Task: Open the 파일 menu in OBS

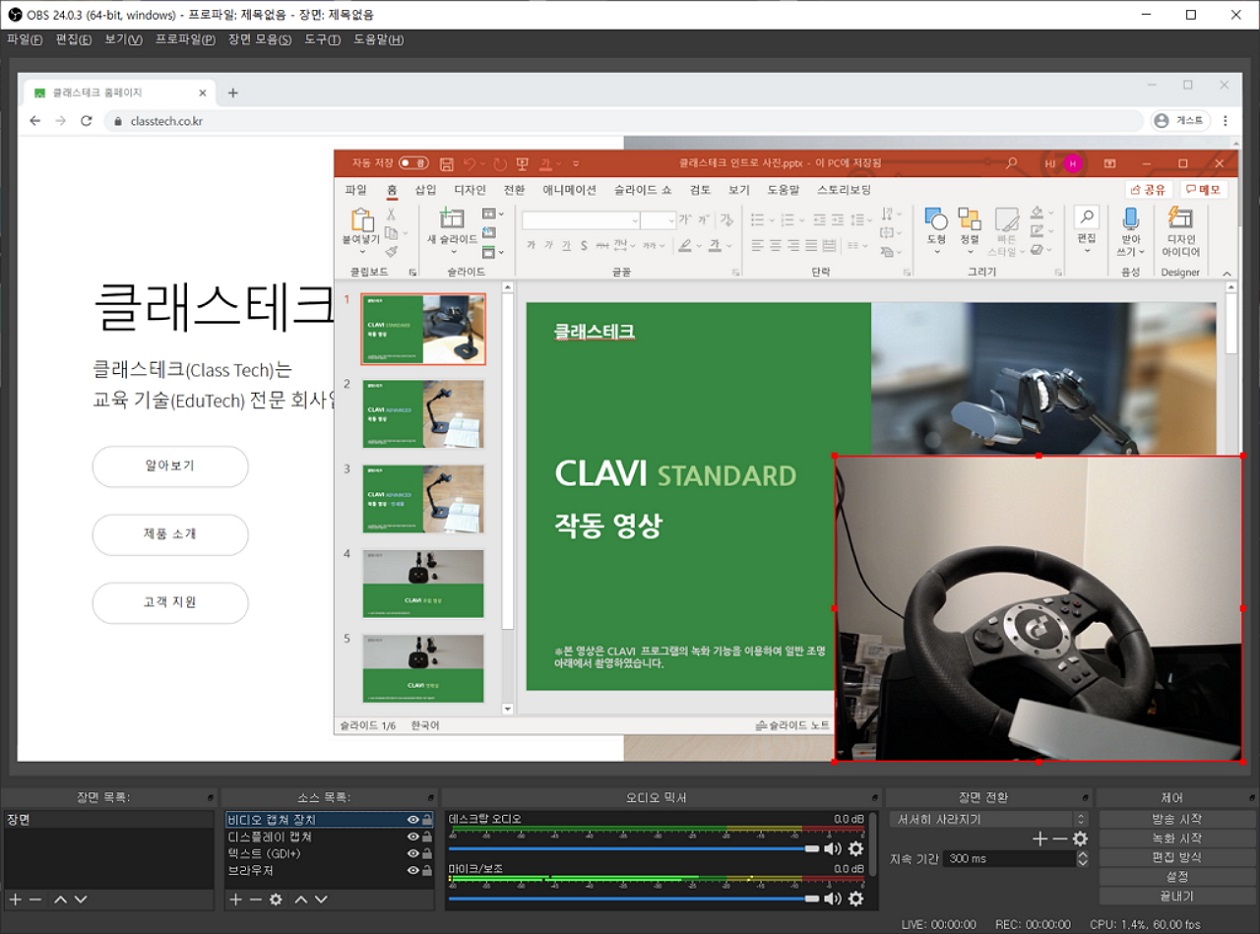Action: (x=24, y=40)
